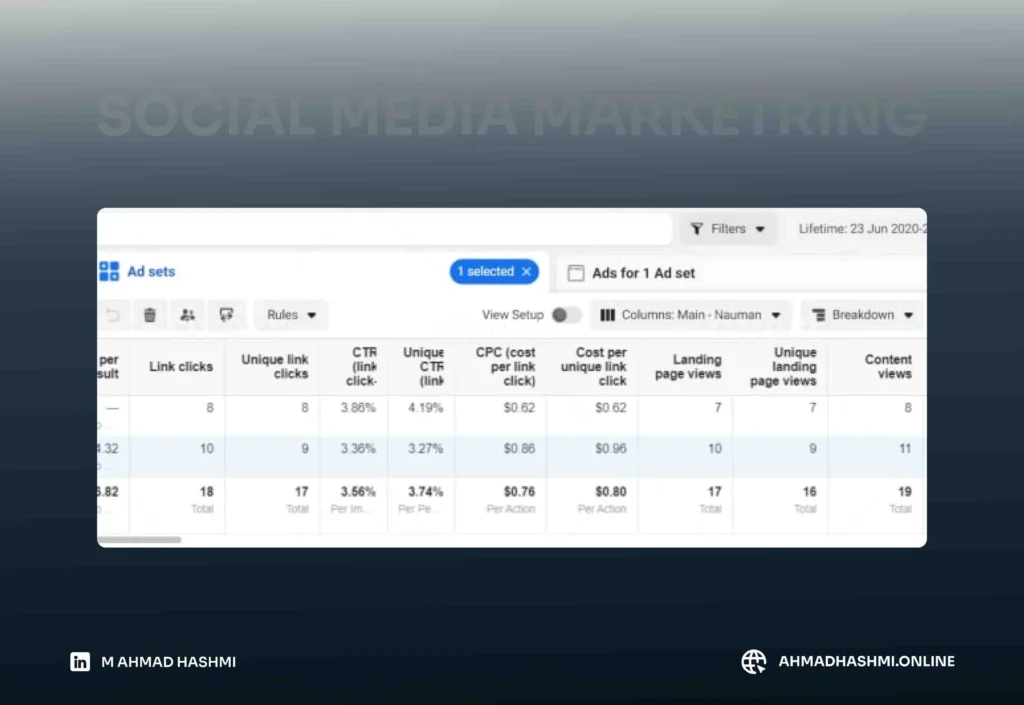Viewport: 1024px width, 705px height.
Task: Select the Lifetime date range picker
Action: click(861, 229)
